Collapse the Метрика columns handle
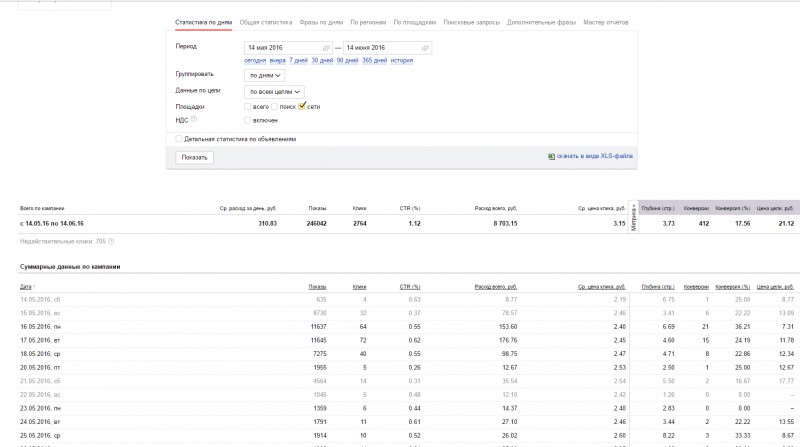The width and height of the screenshot is (800, 447). coord(634,217)
